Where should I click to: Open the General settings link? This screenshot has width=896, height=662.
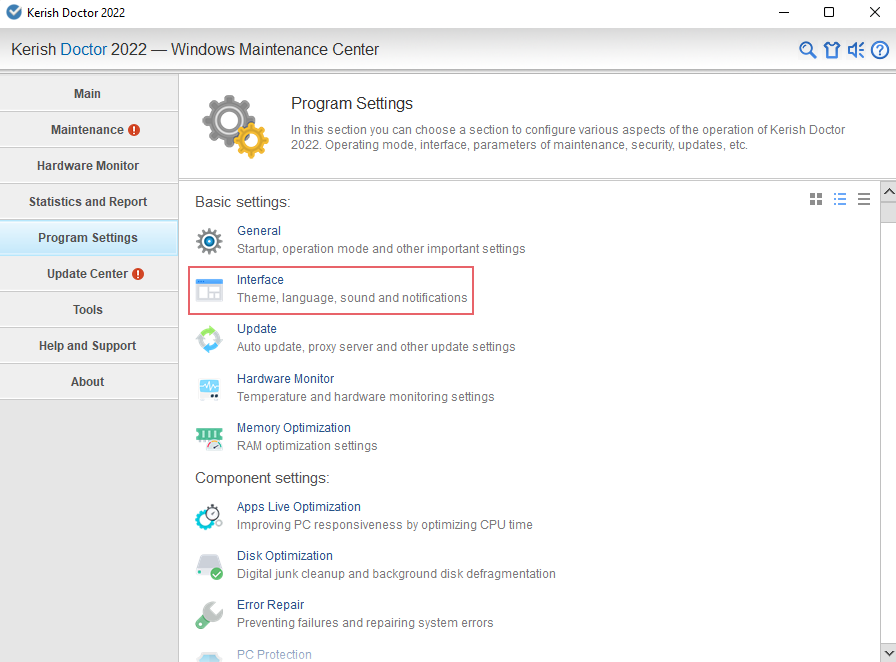tap(259, 231)
